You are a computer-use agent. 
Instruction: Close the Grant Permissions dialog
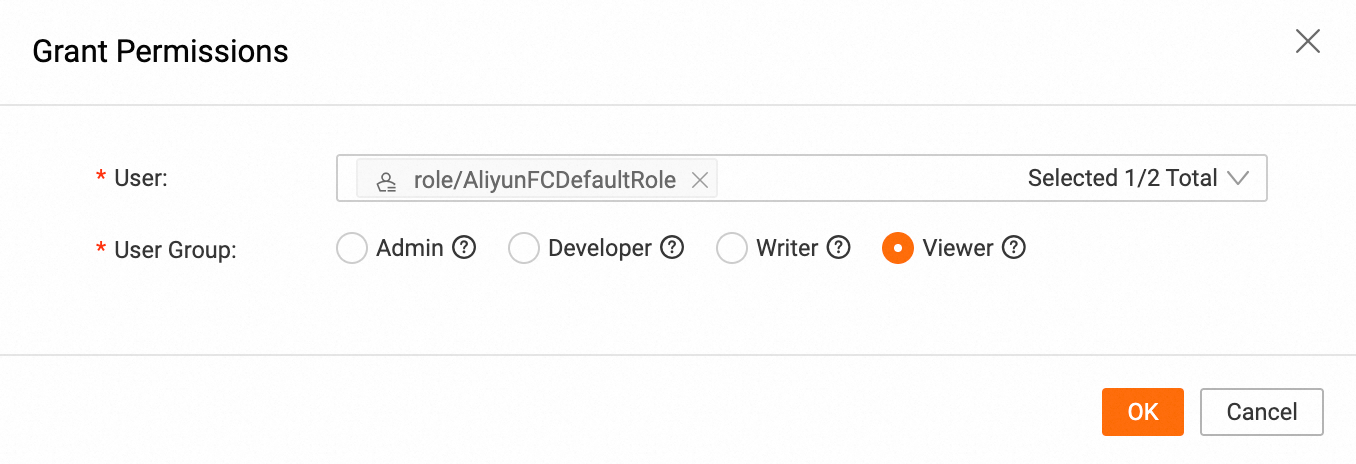point(1308,41)
